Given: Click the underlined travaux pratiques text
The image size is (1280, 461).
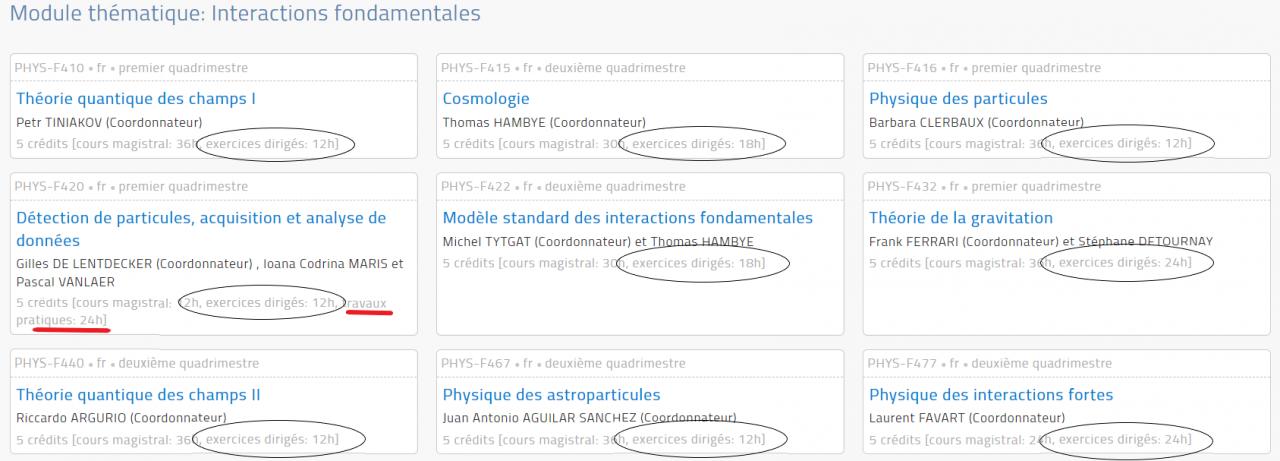Looking at the screenshot, I should click(x=366, y=303).
